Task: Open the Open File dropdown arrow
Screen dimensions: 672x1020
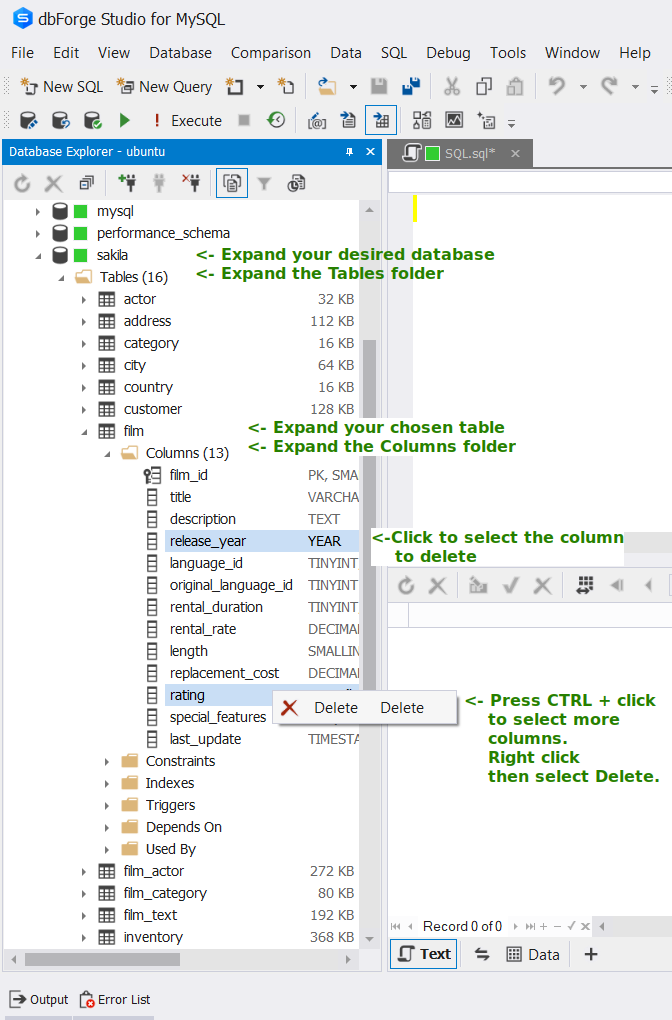Action: [353, 87]
